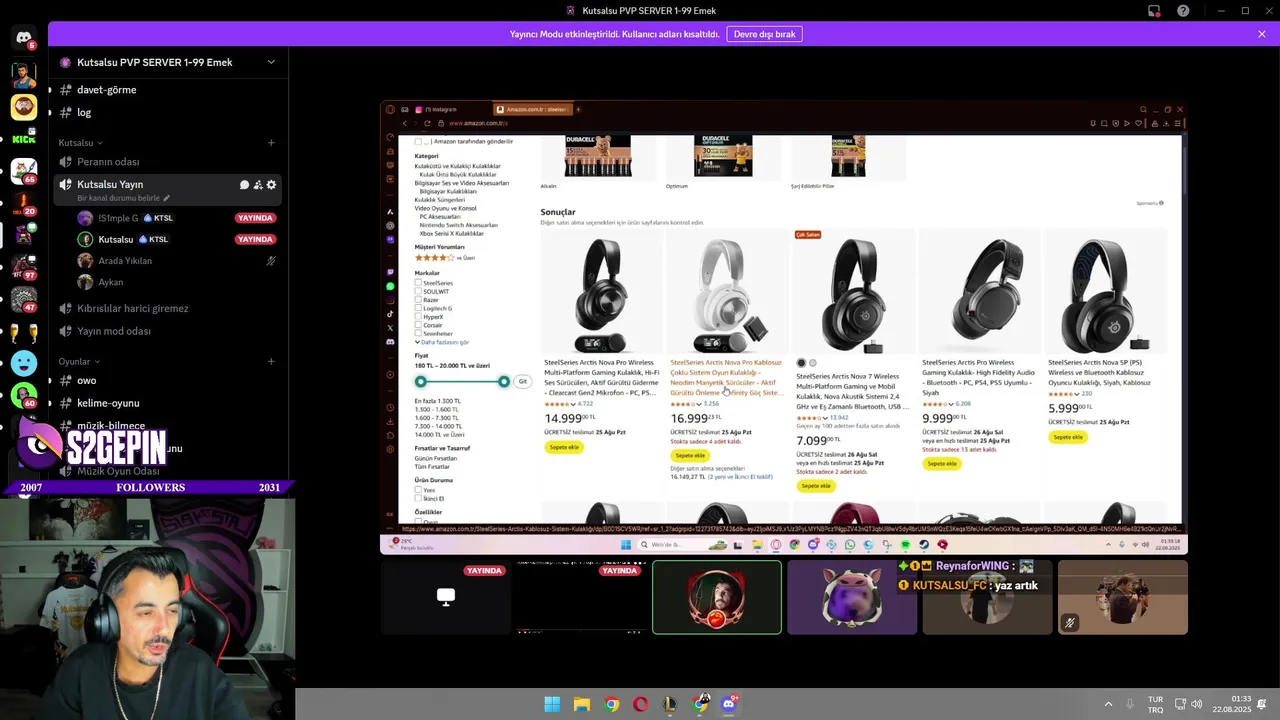Screen dimensions: 1280x720
Task: Click volume icon in system tray
Action: tap(1197, 704)
